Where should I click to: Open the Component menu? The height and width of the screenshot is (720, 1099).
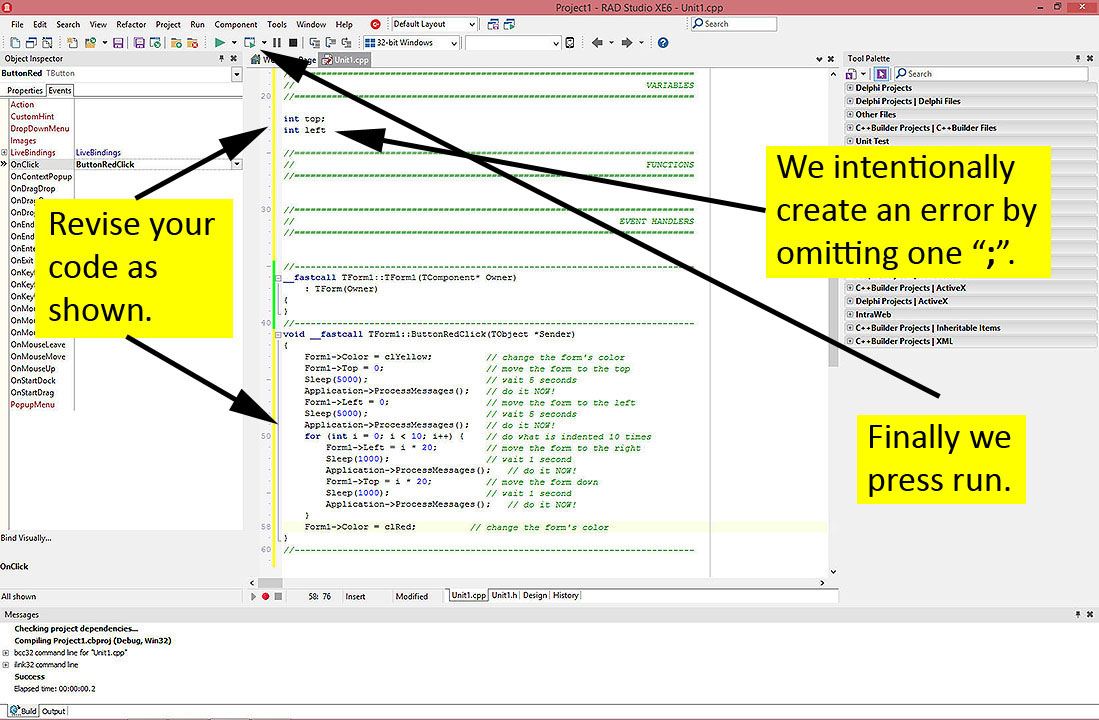(236, 25)
